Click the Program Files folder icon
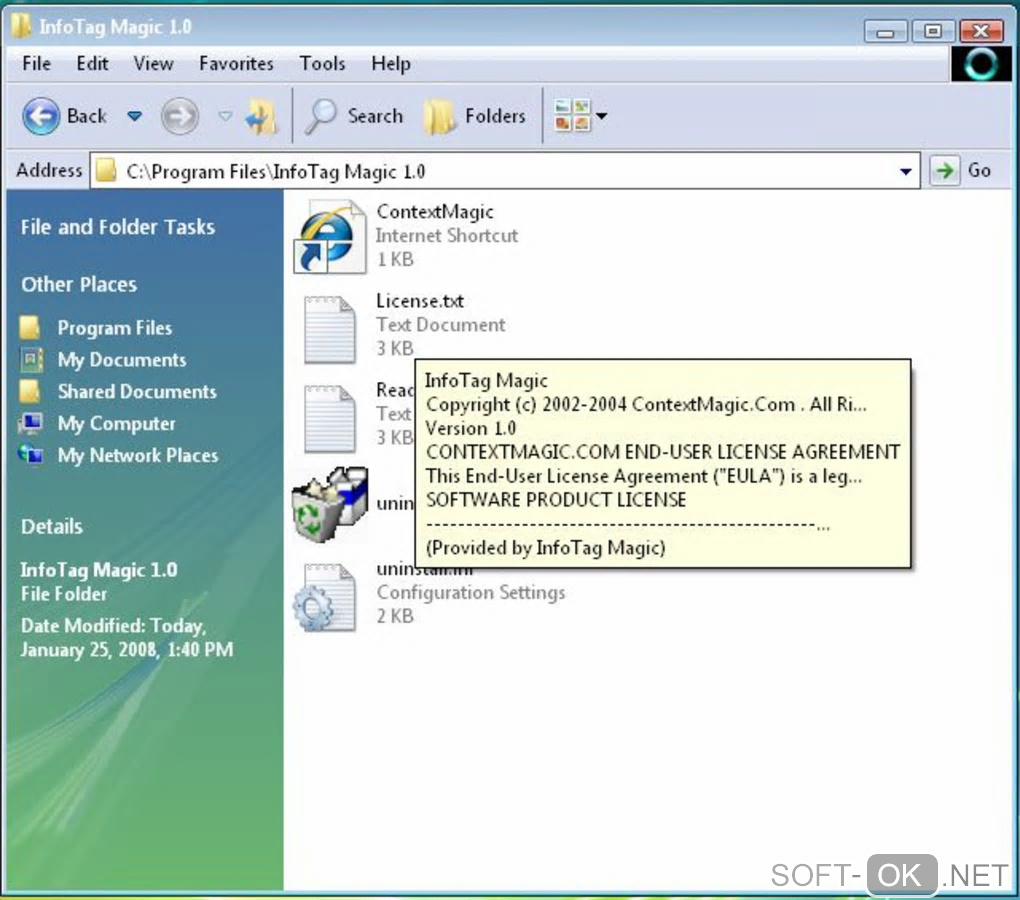Image resolution: width=1020 pixels, height=900 pixels. click(30, 328)
